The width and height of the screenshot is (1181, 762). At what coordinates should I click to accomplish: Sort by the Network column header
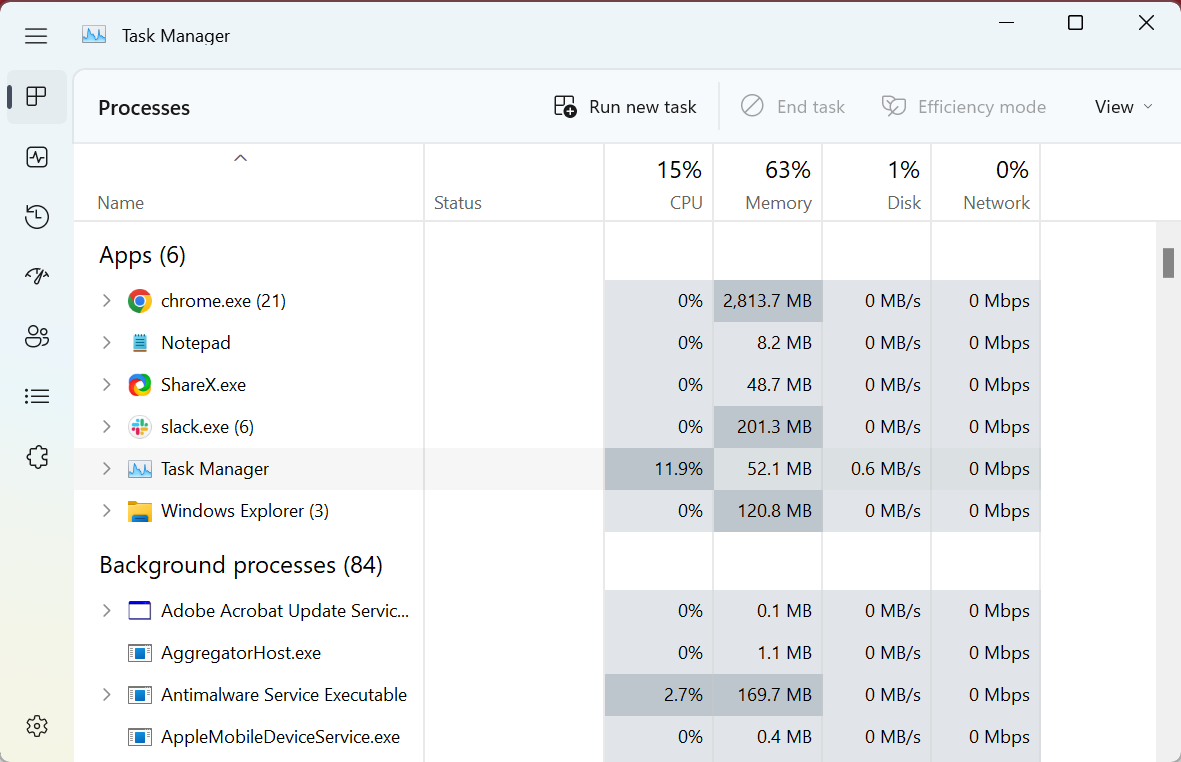pos(986,183)
